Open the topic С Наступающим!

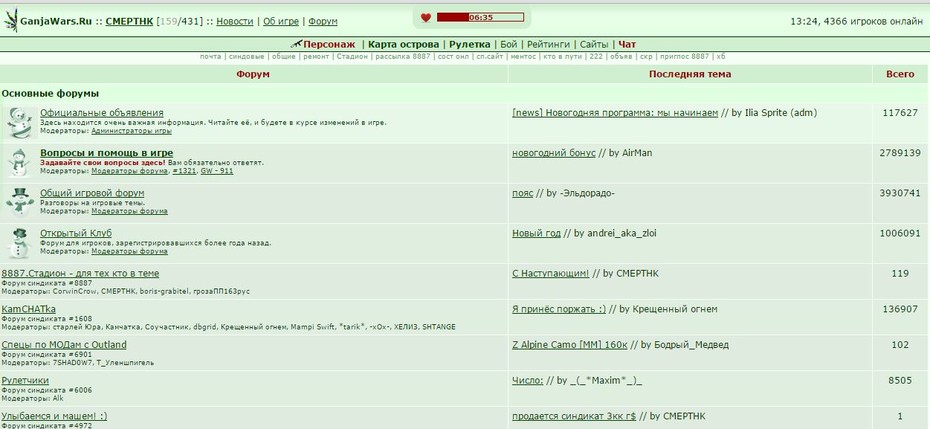tap(550, 274)
